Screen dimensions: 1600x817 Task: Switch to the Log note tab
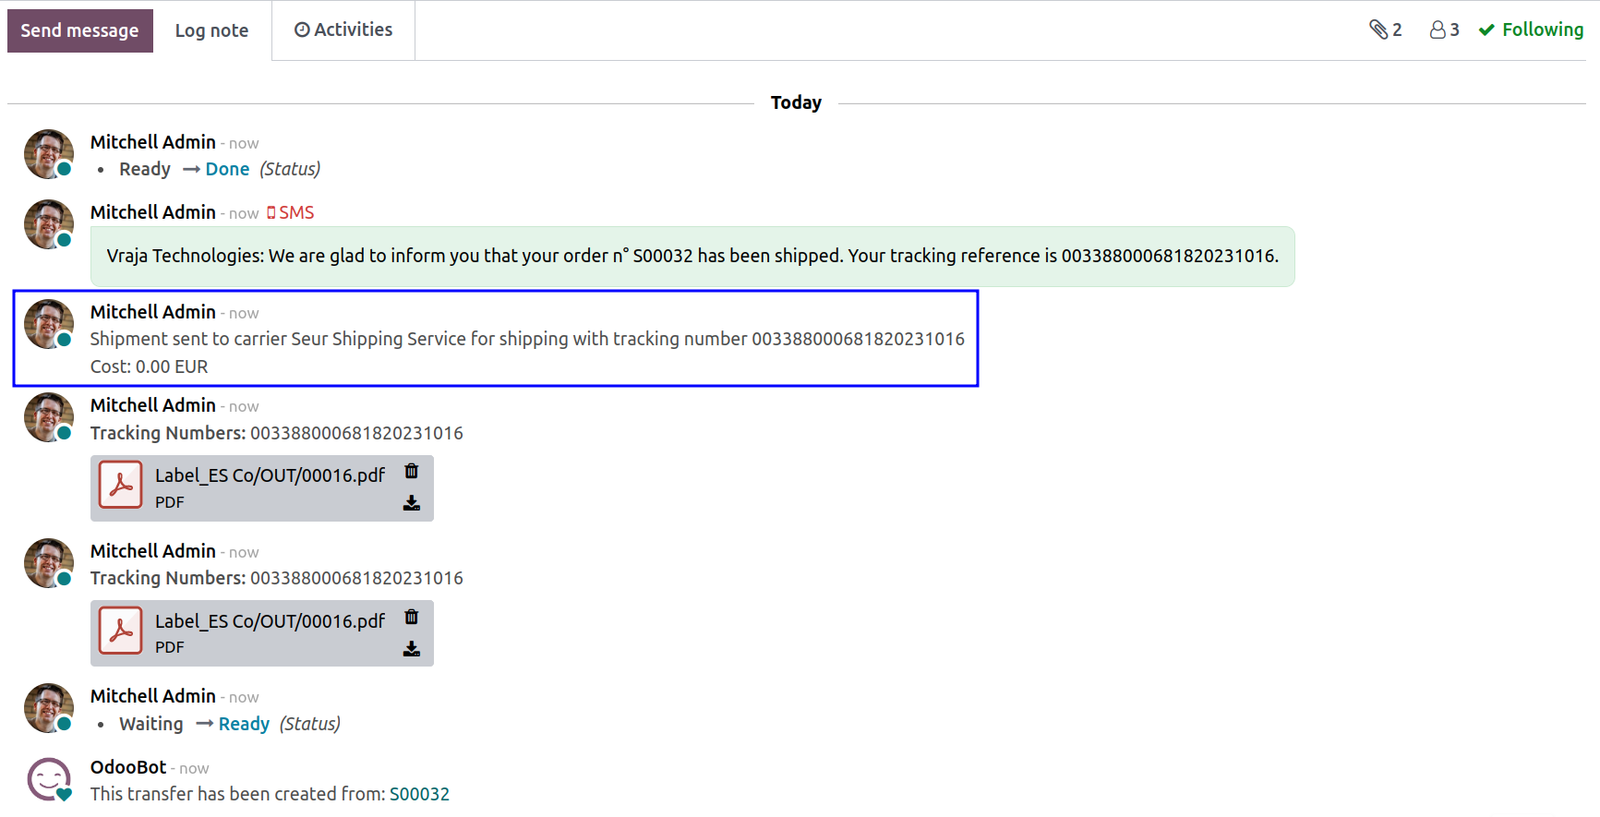tap(212, 30)
